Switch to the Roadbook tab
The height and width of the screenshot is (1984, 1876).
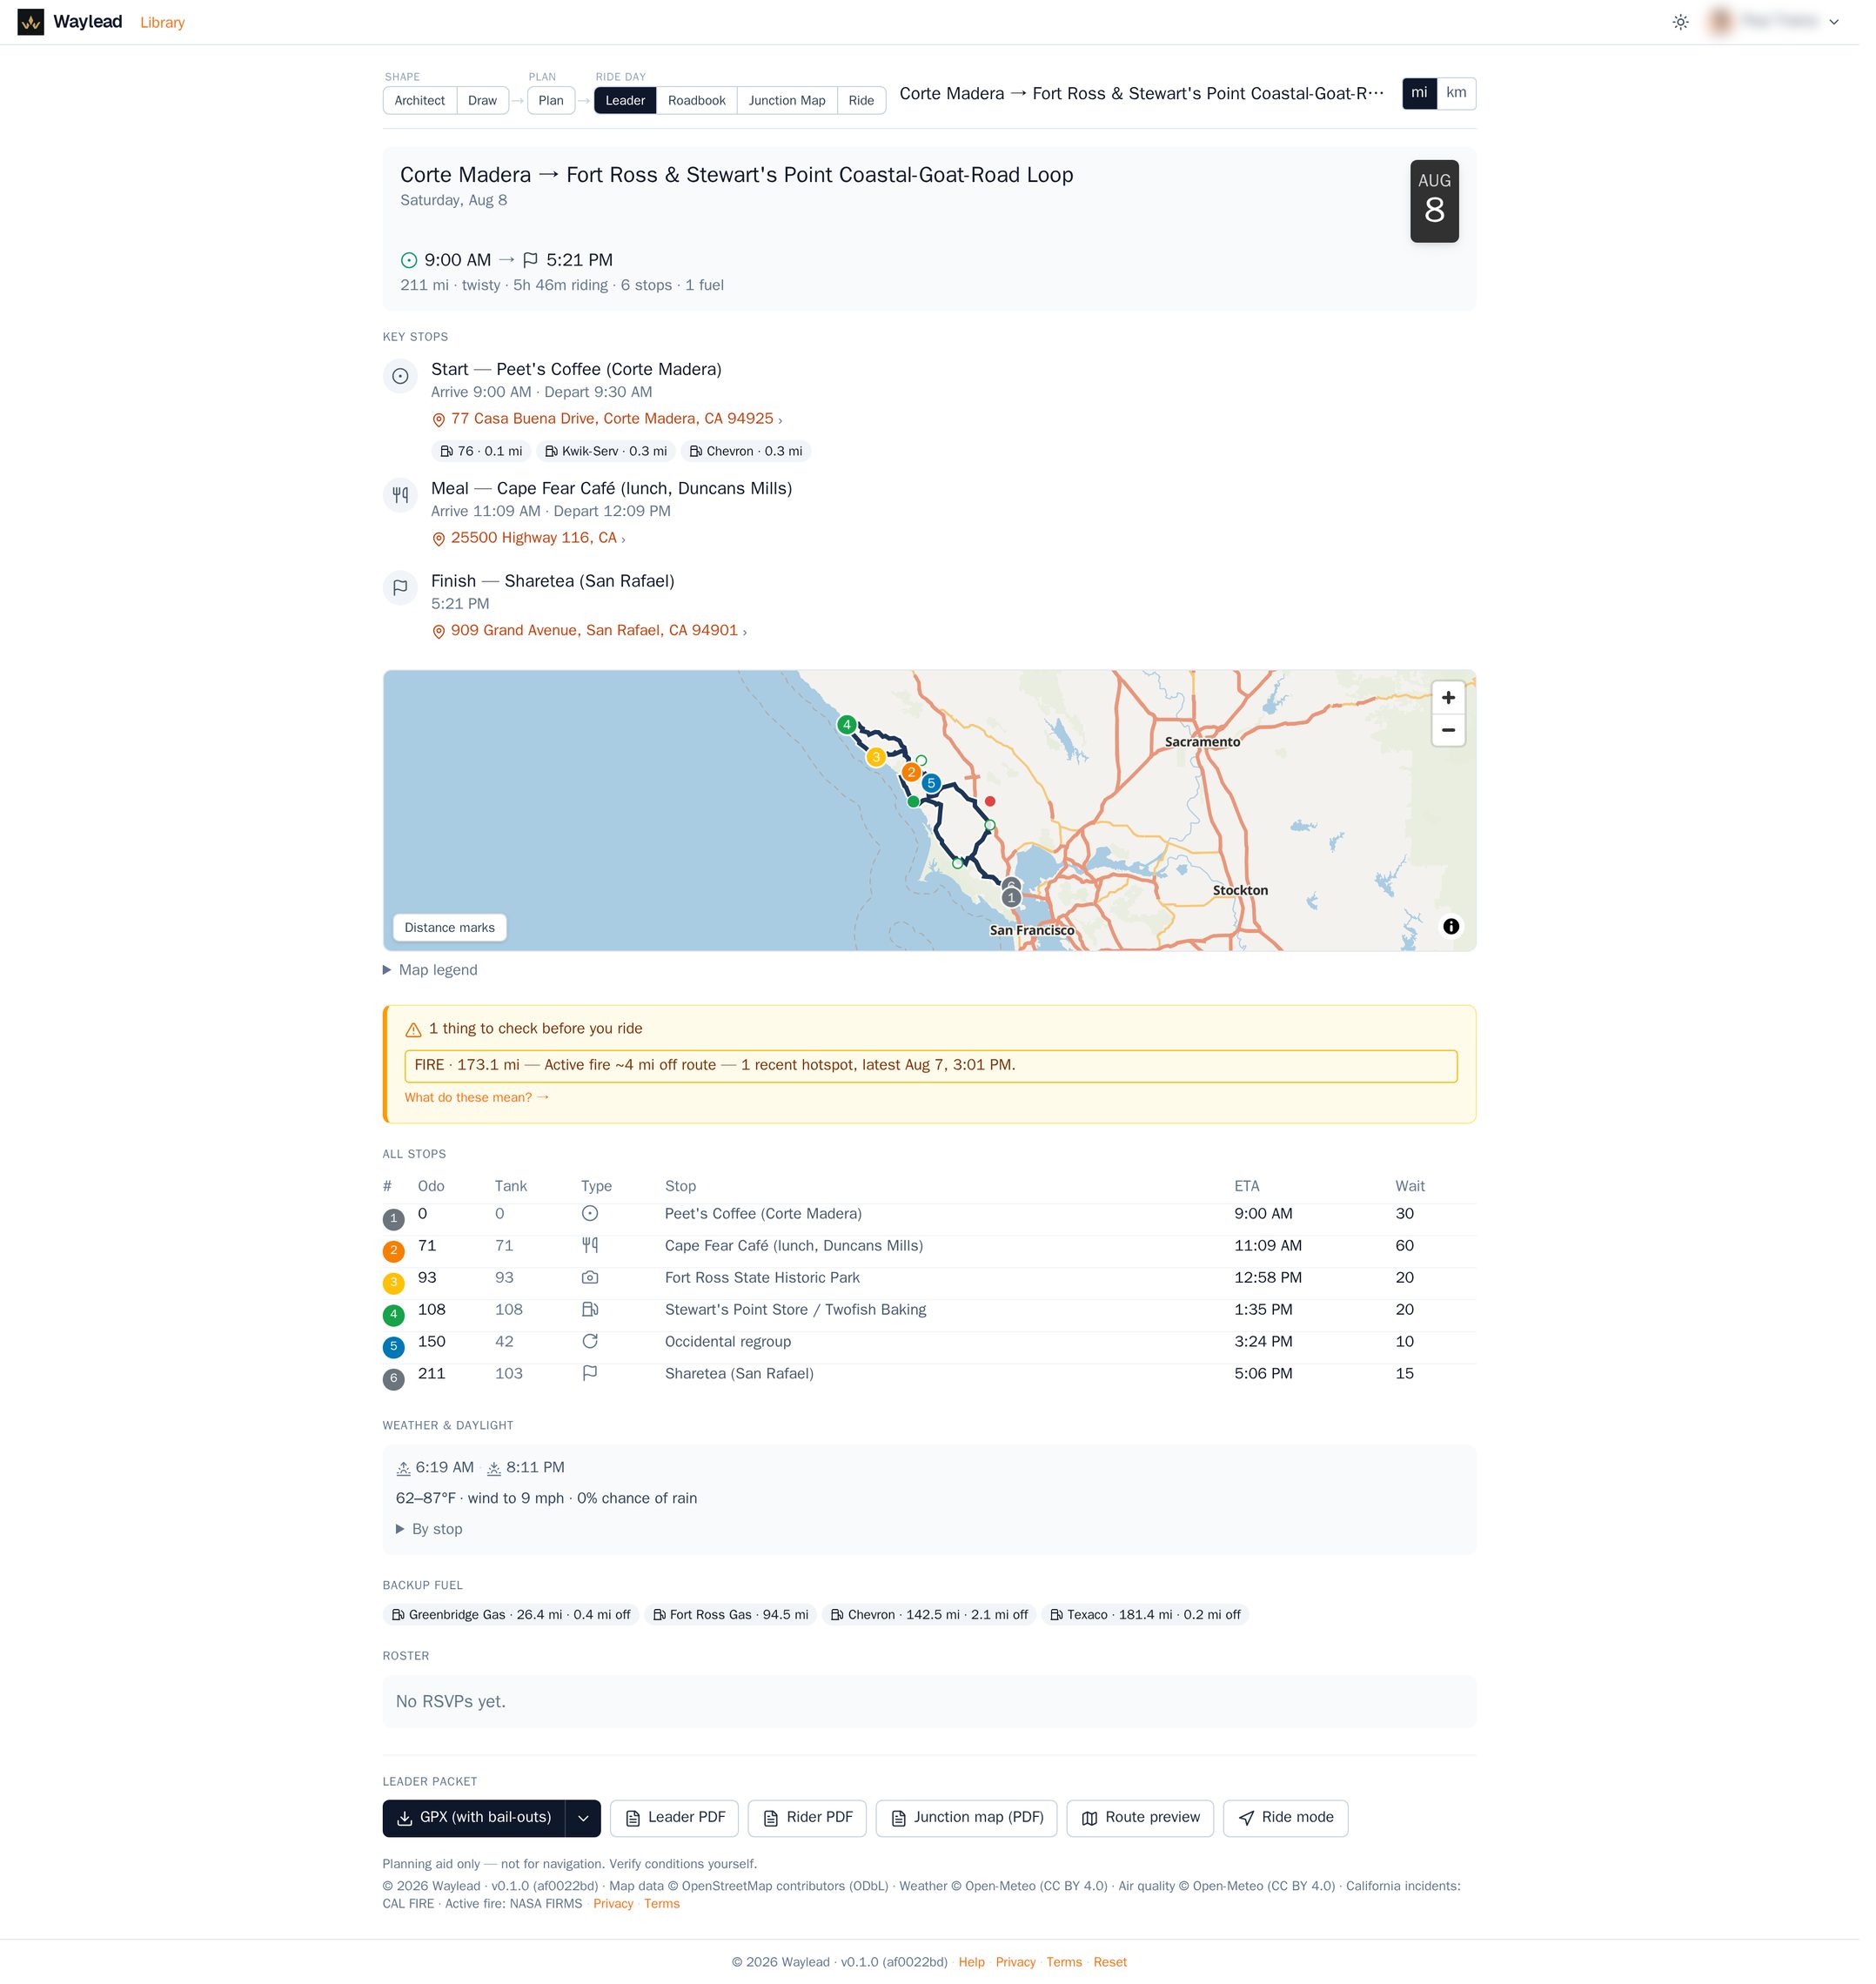click(703, 101)
